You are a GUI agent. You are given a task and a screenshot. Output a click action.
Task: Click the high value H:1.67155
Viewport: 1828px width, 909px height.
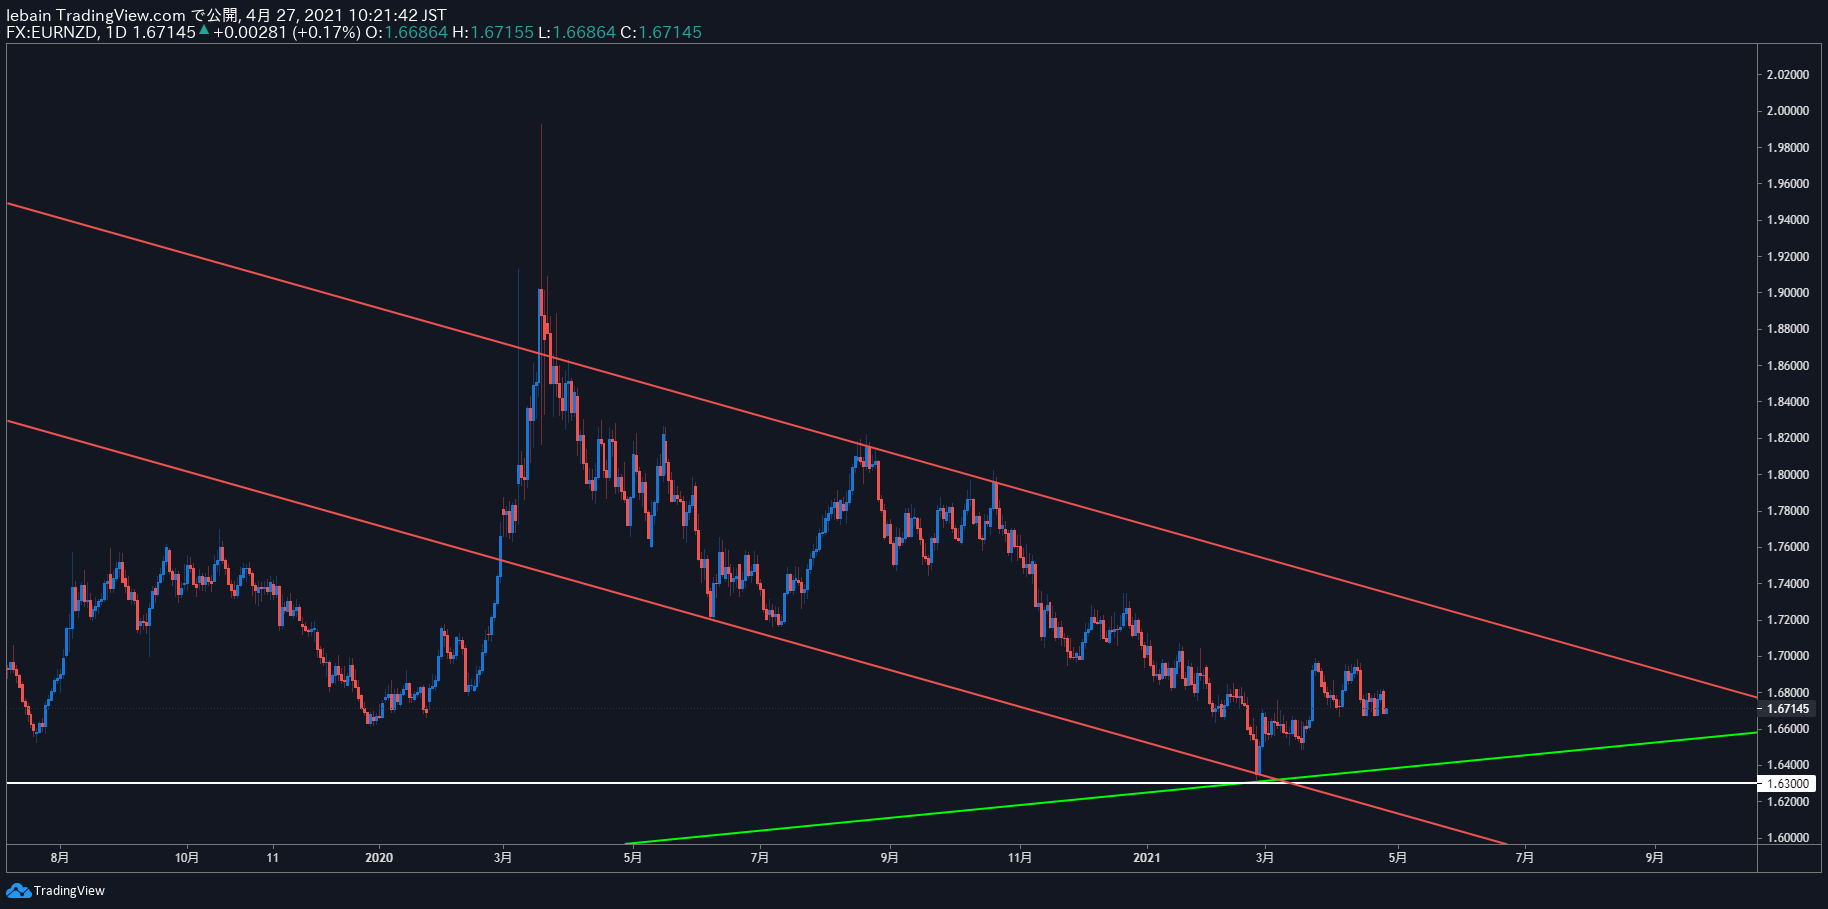[493, 32]
